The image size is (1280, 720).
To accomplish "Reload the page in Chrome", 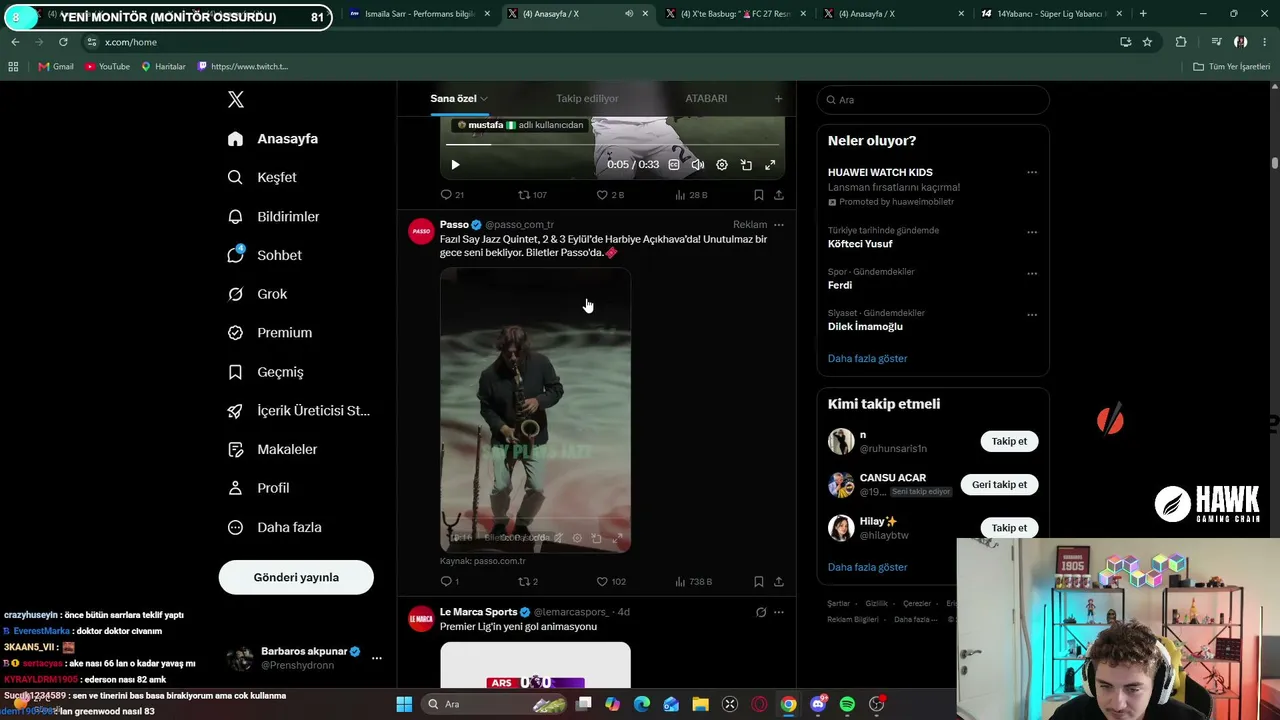I will 63,42.
